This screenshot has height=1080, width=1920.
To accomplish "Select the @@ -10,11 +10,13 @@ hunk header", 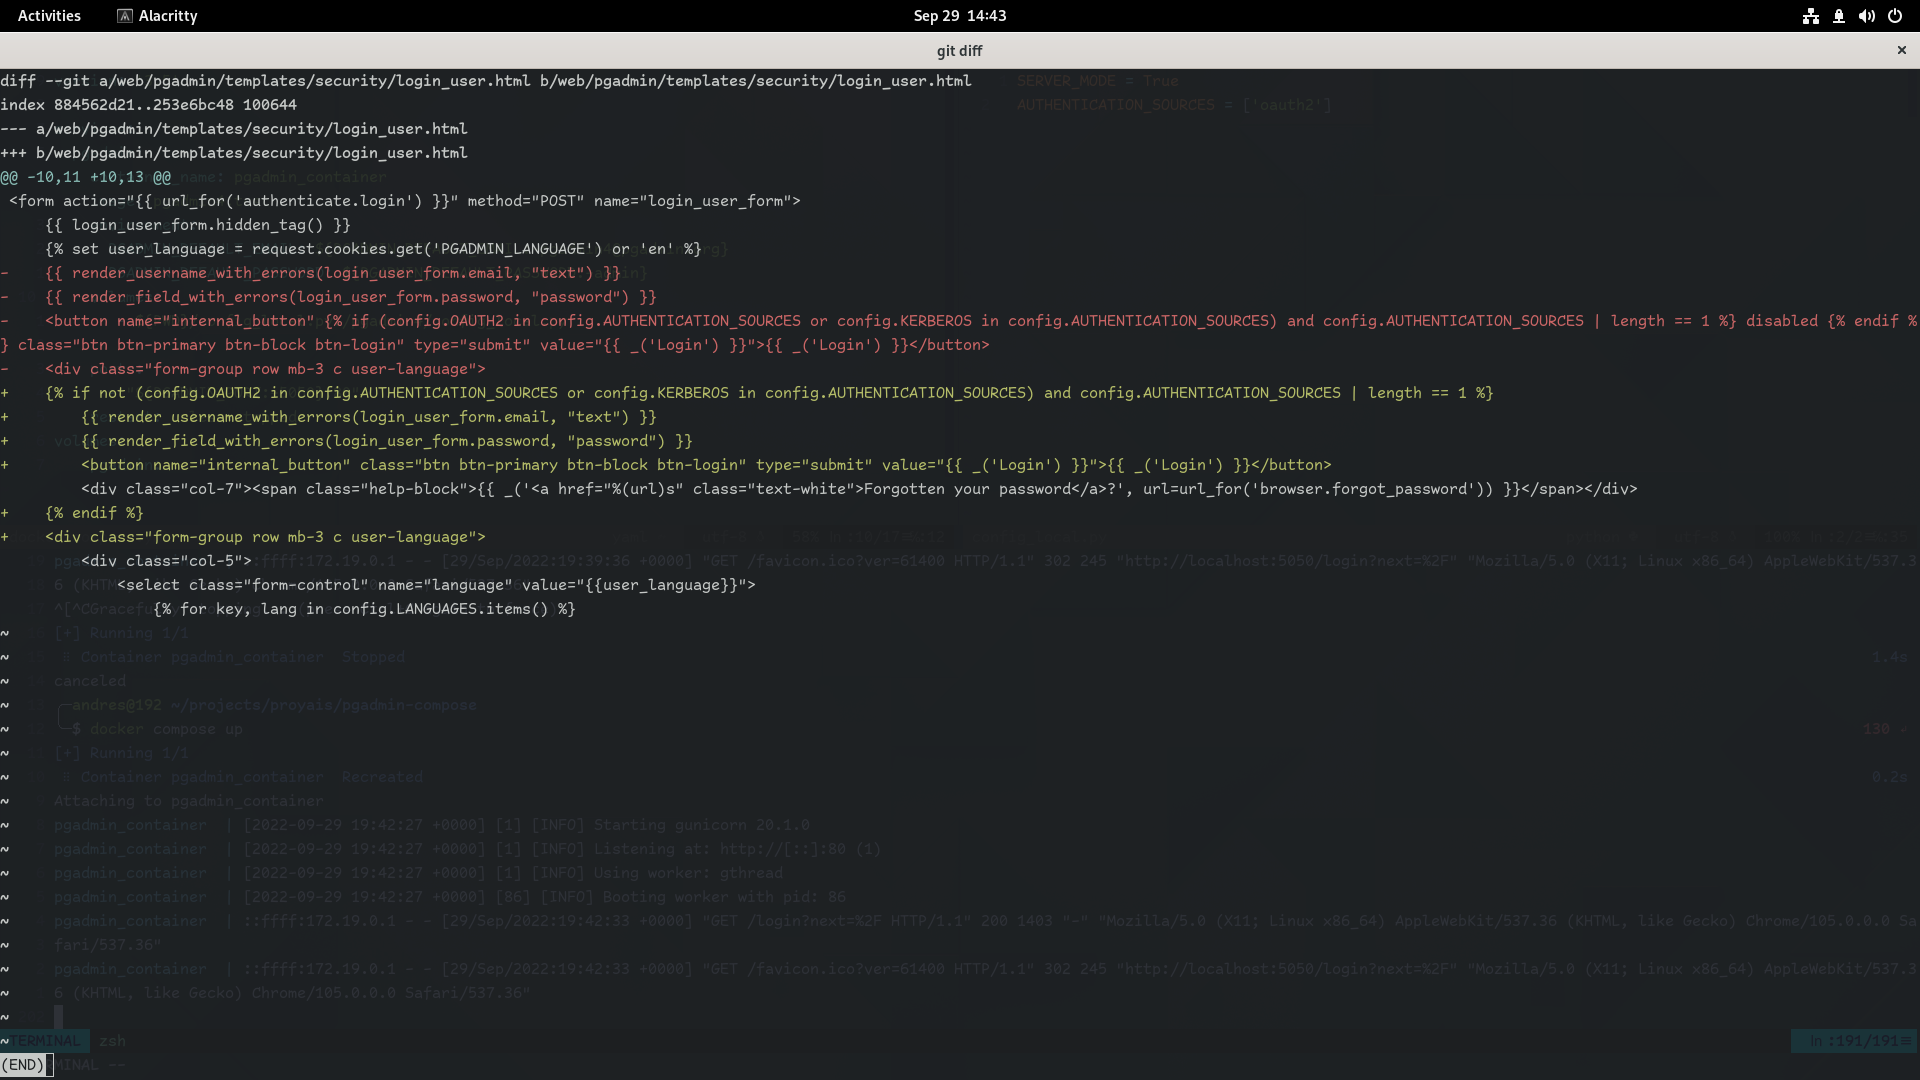I will 85,177.
